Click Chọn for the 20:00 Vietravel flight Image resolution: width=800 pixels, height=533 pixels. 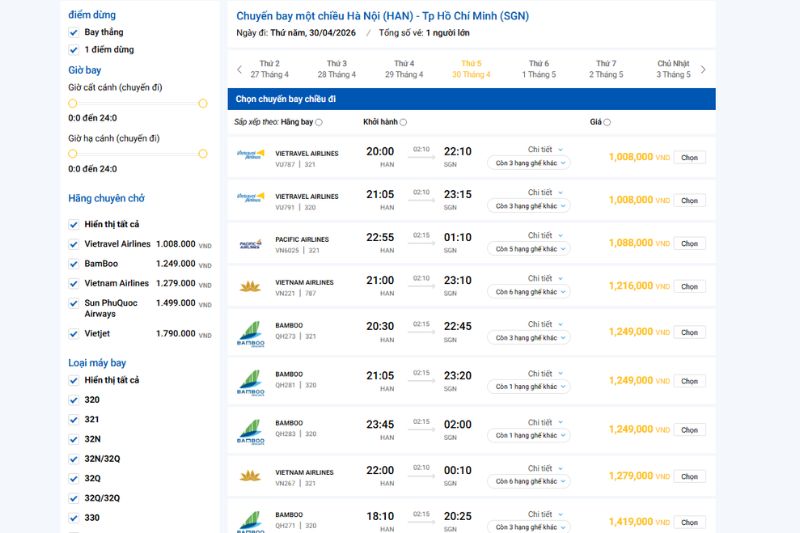coord(689,158)
